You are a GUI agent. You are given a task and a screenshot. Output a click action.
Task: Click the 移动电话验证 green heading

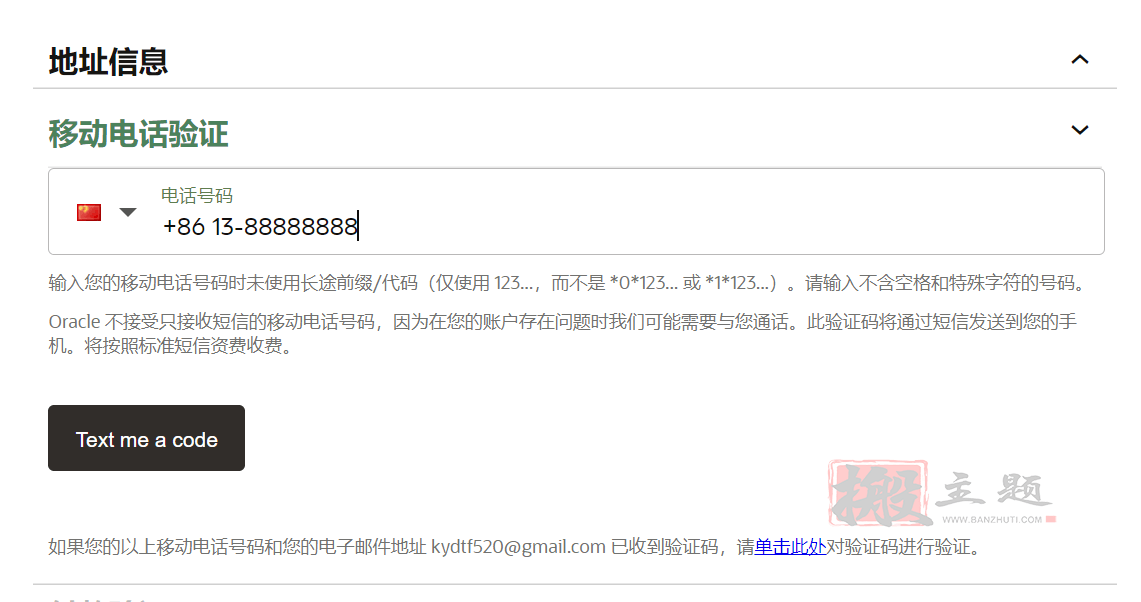coord(138,134)
